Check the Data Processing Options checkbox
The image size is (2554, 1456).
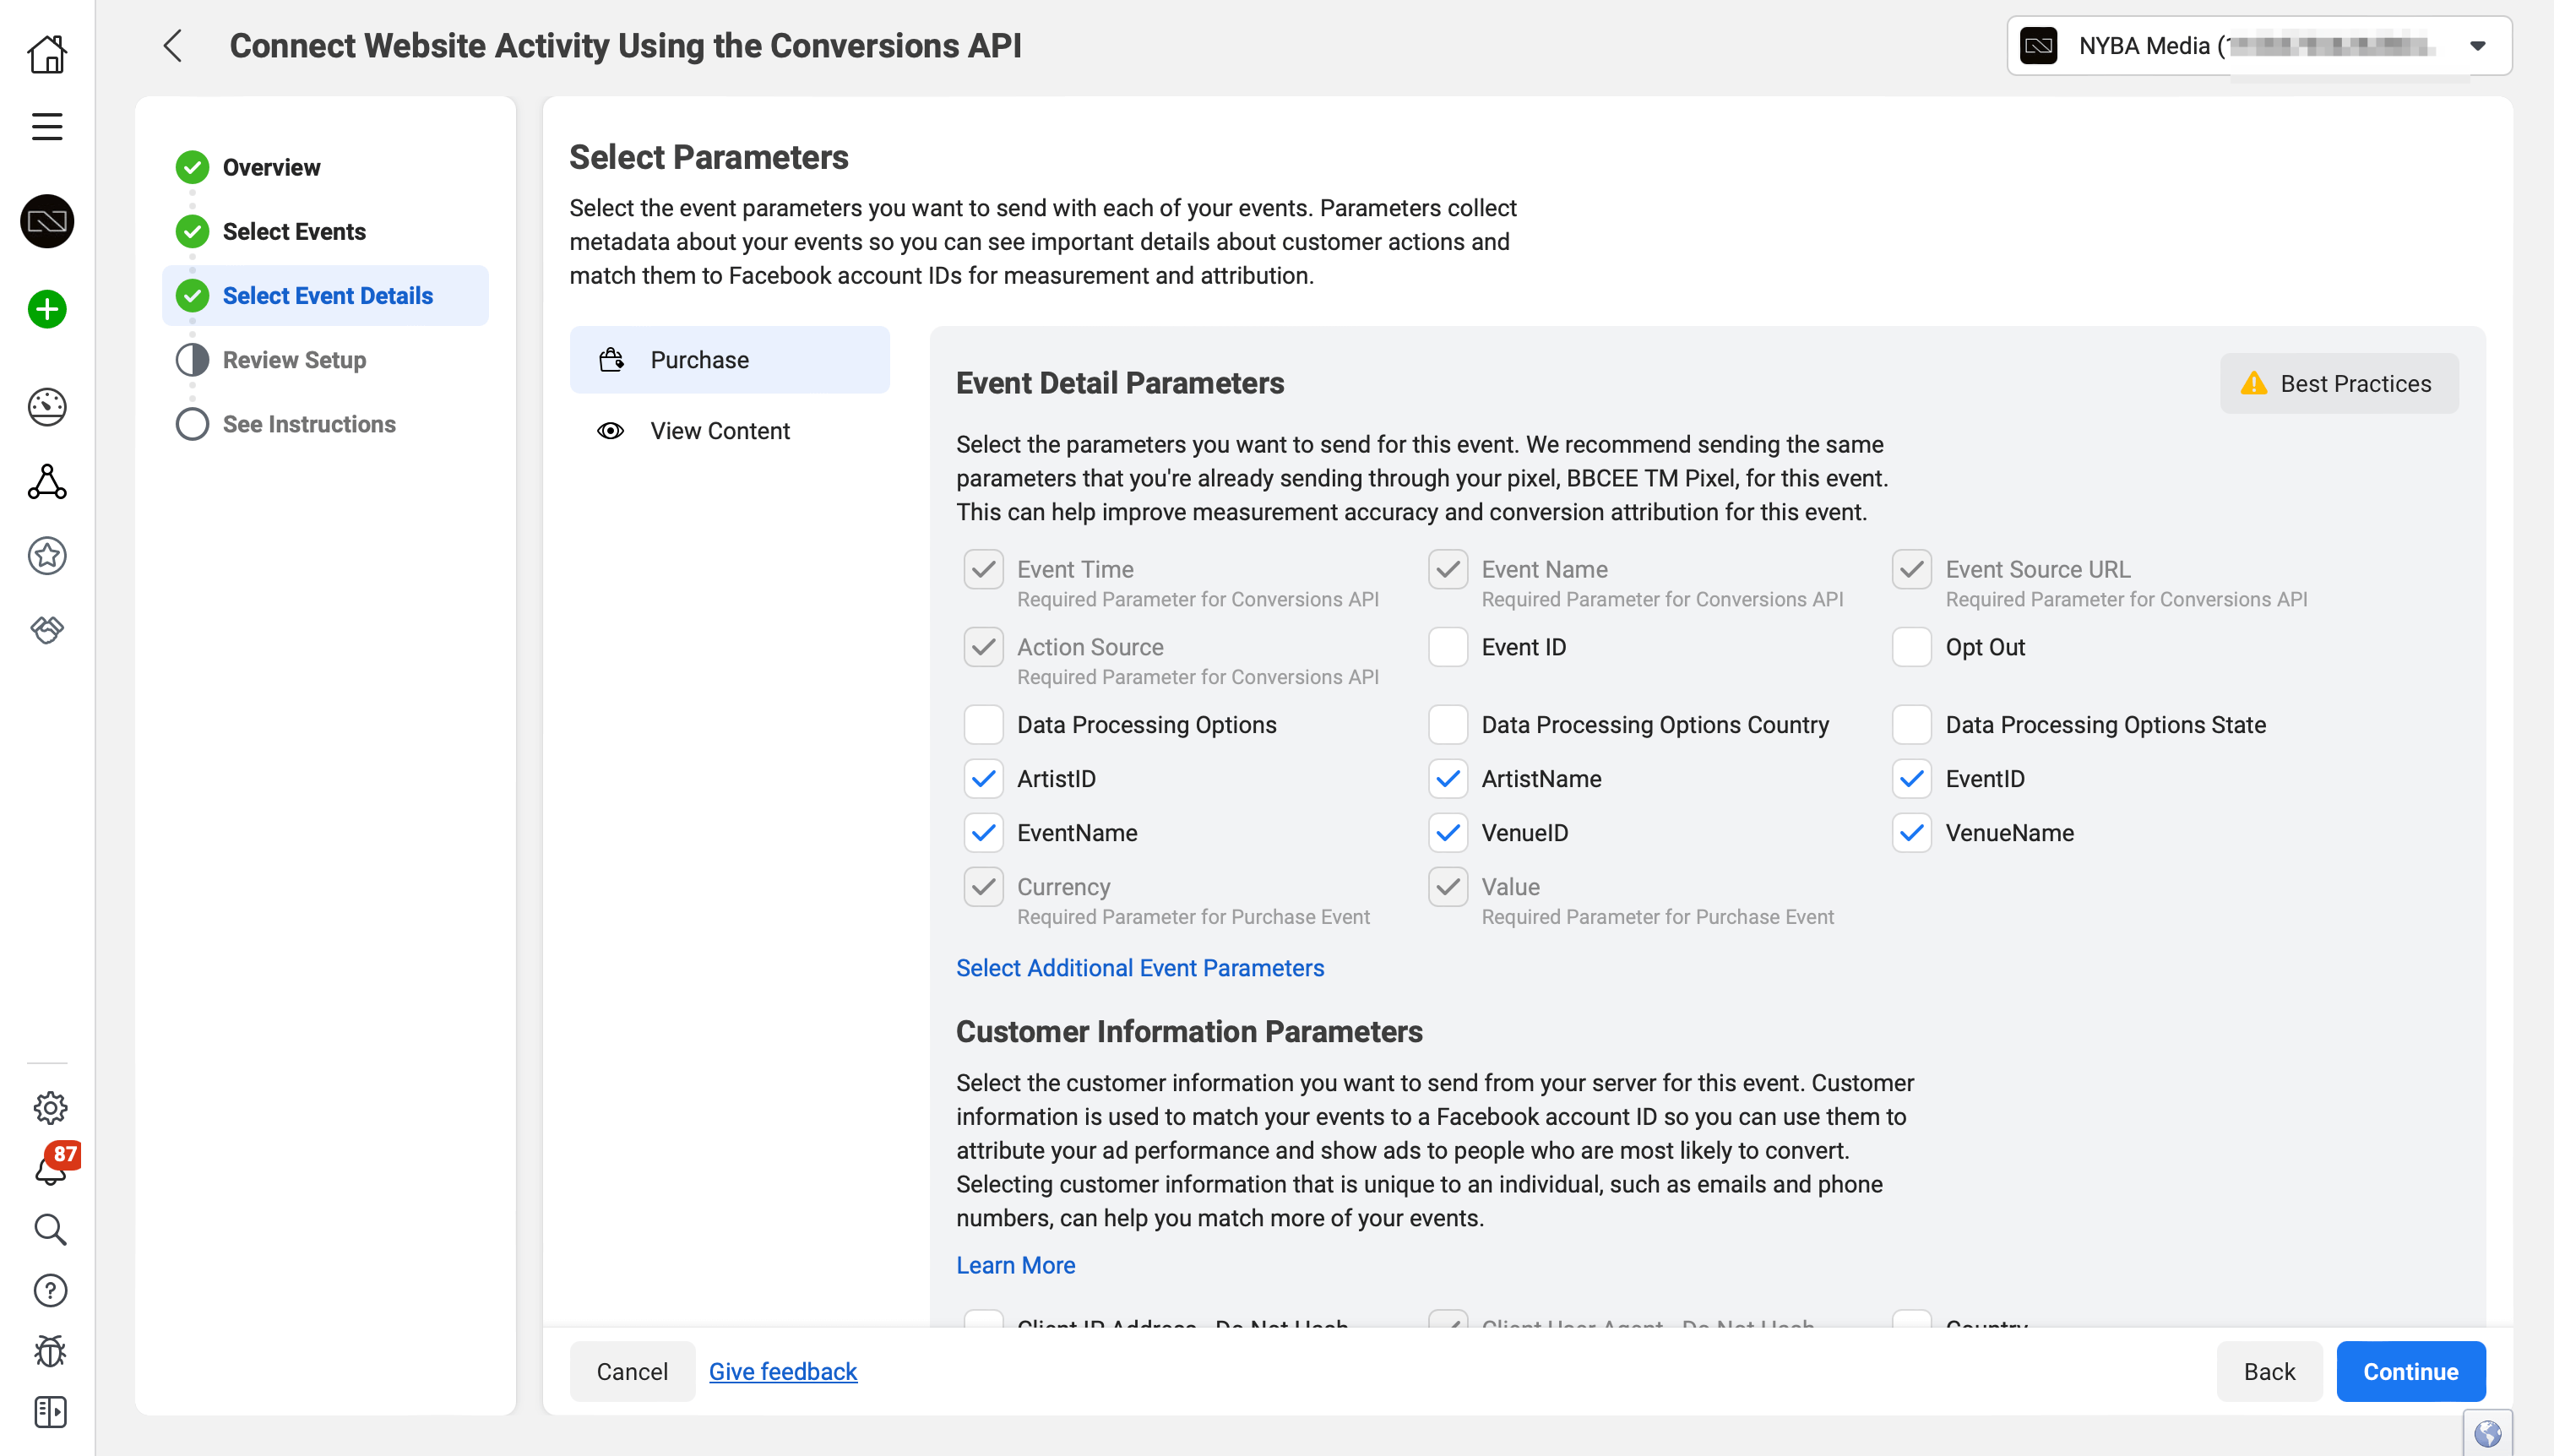984,724
